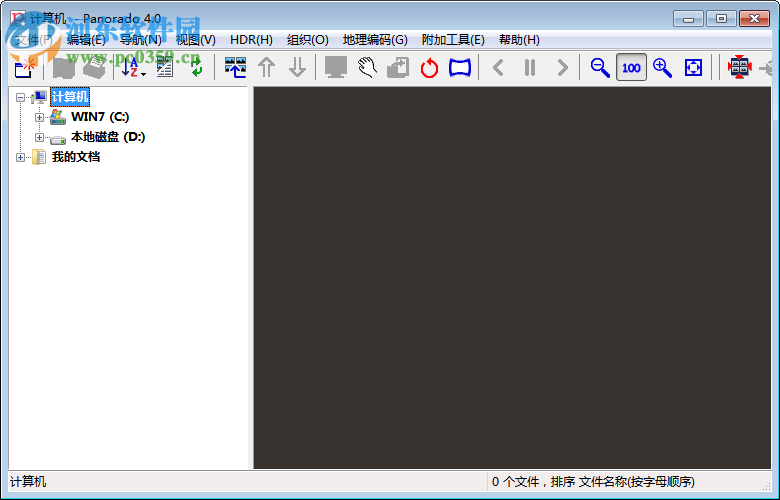Click the A-Z sort order icon
The width and height of the screenshot is (780, 500).
(130, 68)
